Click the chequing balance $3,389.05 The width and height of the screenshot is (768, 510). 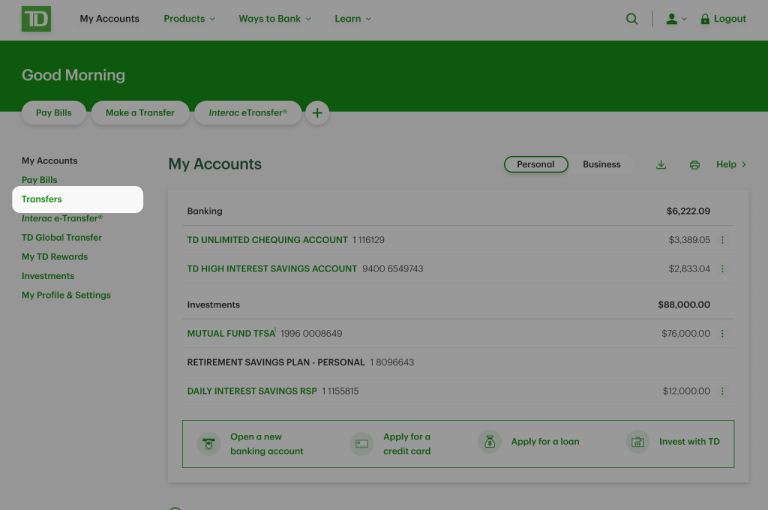[x=689, y=240]
